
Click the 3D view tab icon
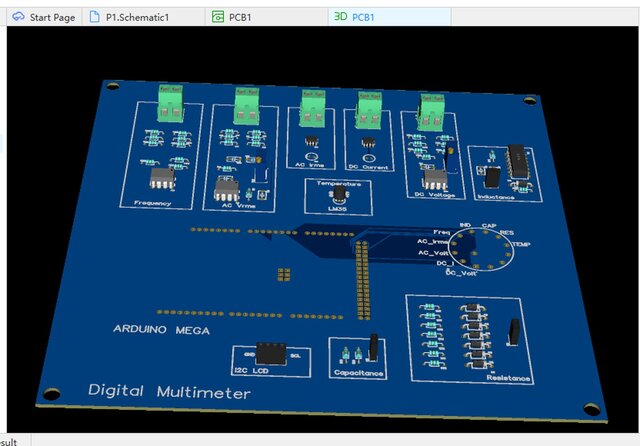(x=340, y=16)
